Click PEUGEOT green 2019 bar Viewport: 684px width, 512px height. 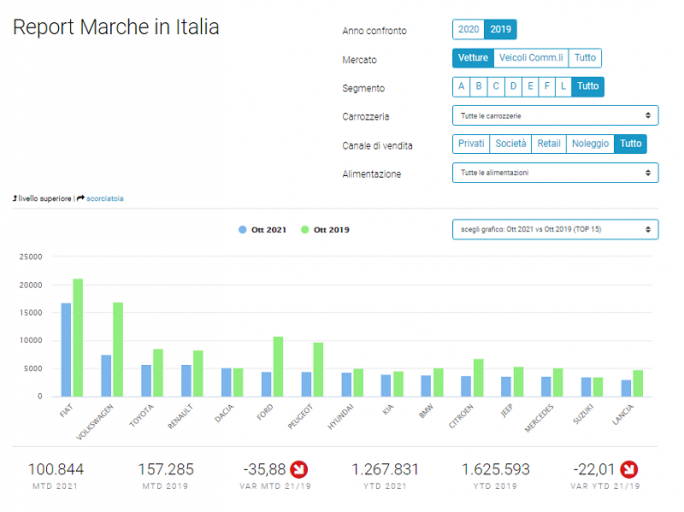[318, 369]
